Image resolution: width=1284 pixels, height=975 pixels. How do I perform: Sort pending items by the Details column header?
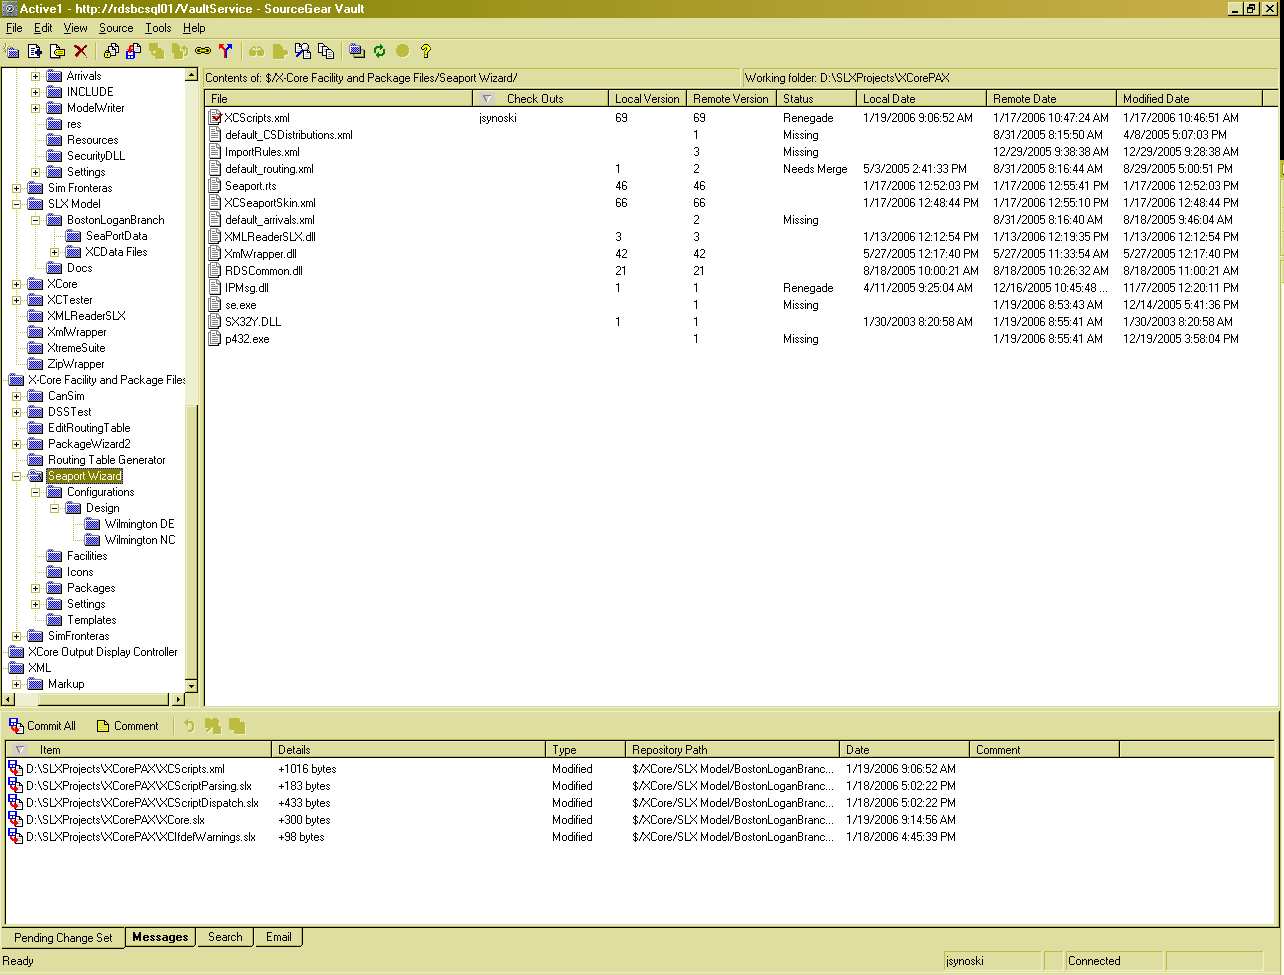click(409, 749)
